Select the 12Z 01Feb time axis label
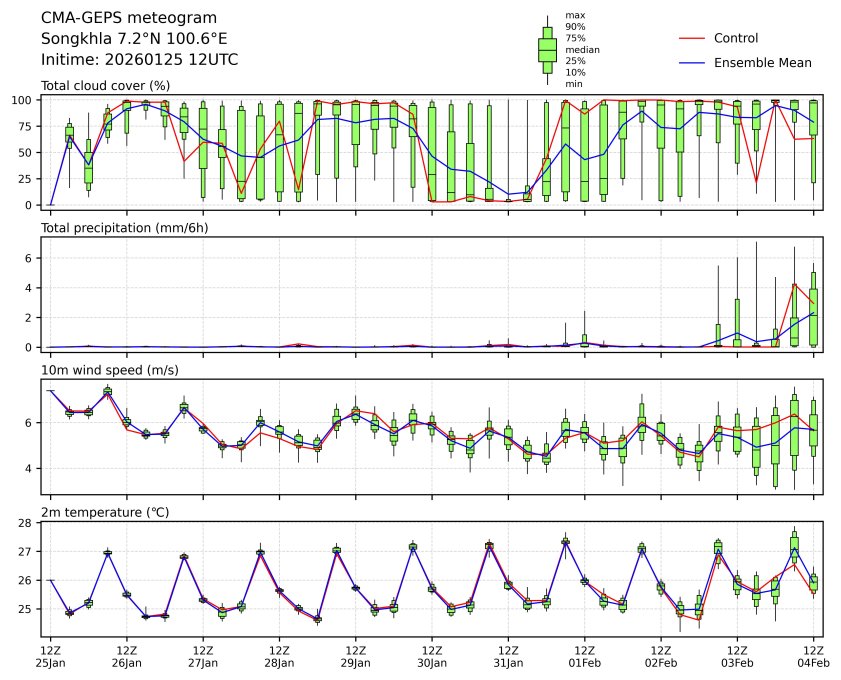This screenshot has width=841, height=680. click(x=584, y=655)
